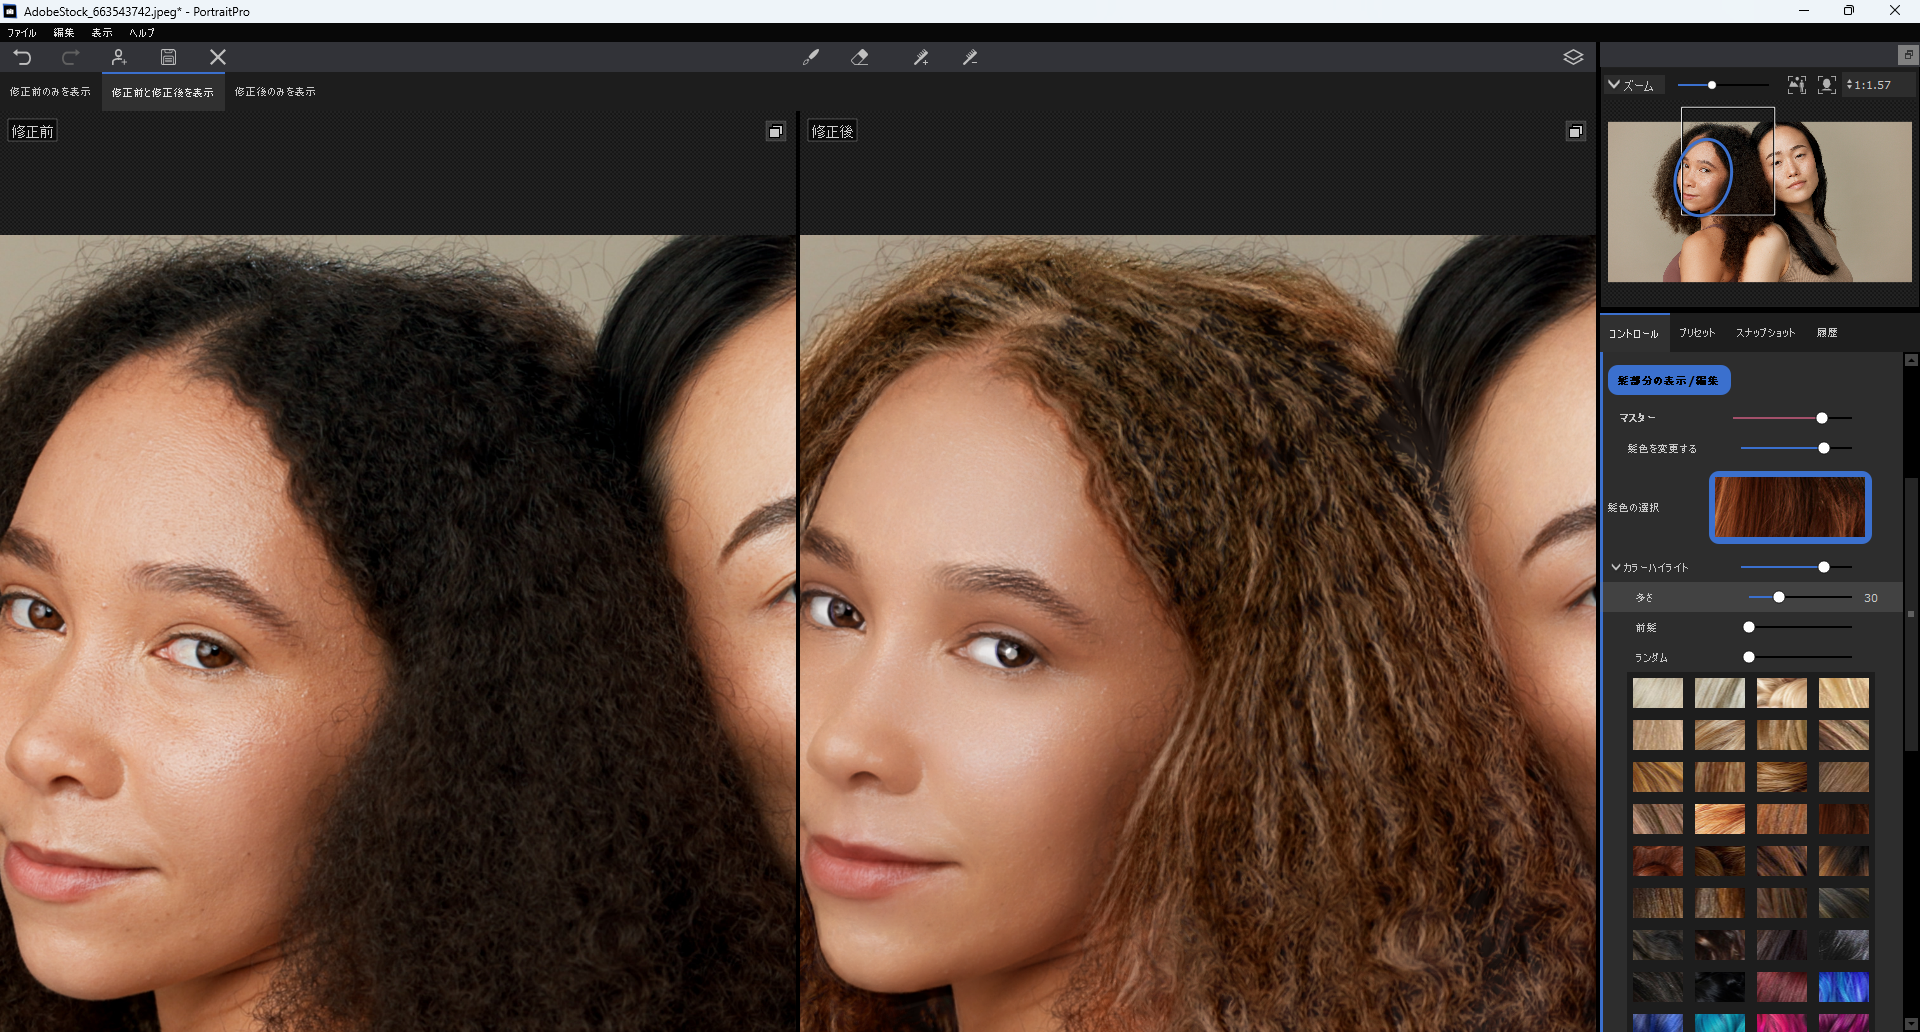Screen dimensions: 1920x1032
Task: Click the add person icon
Action: (119, 57)
